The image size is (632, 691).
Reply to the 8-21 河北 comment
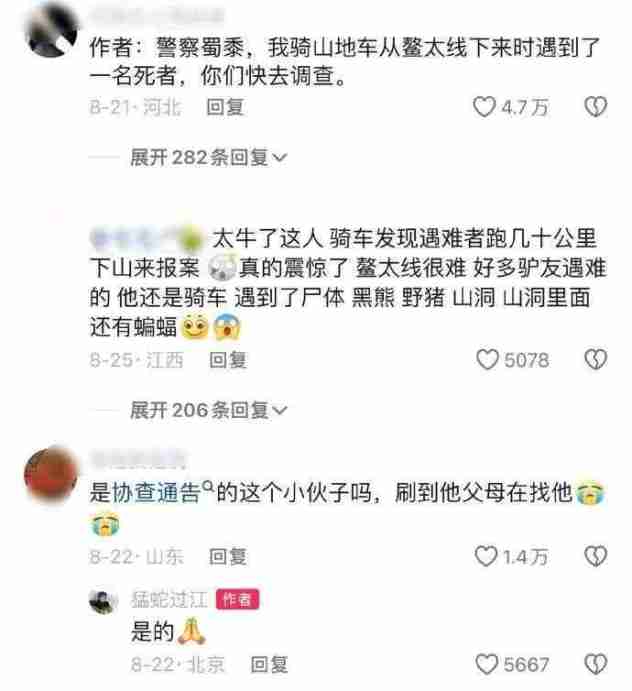click(x=225, y=107)
